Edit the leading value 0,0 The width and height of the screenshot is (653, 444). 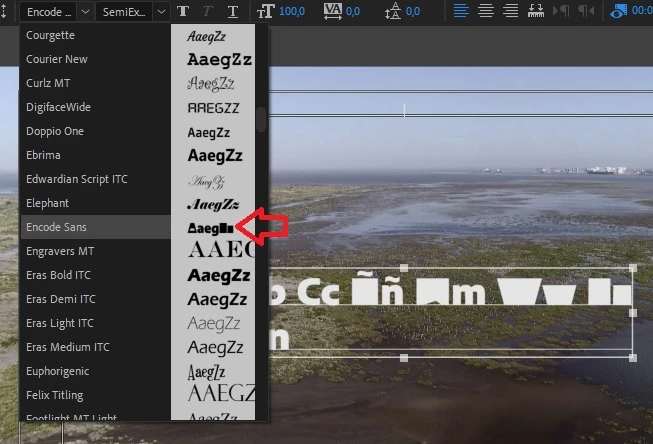pos(412,11)
